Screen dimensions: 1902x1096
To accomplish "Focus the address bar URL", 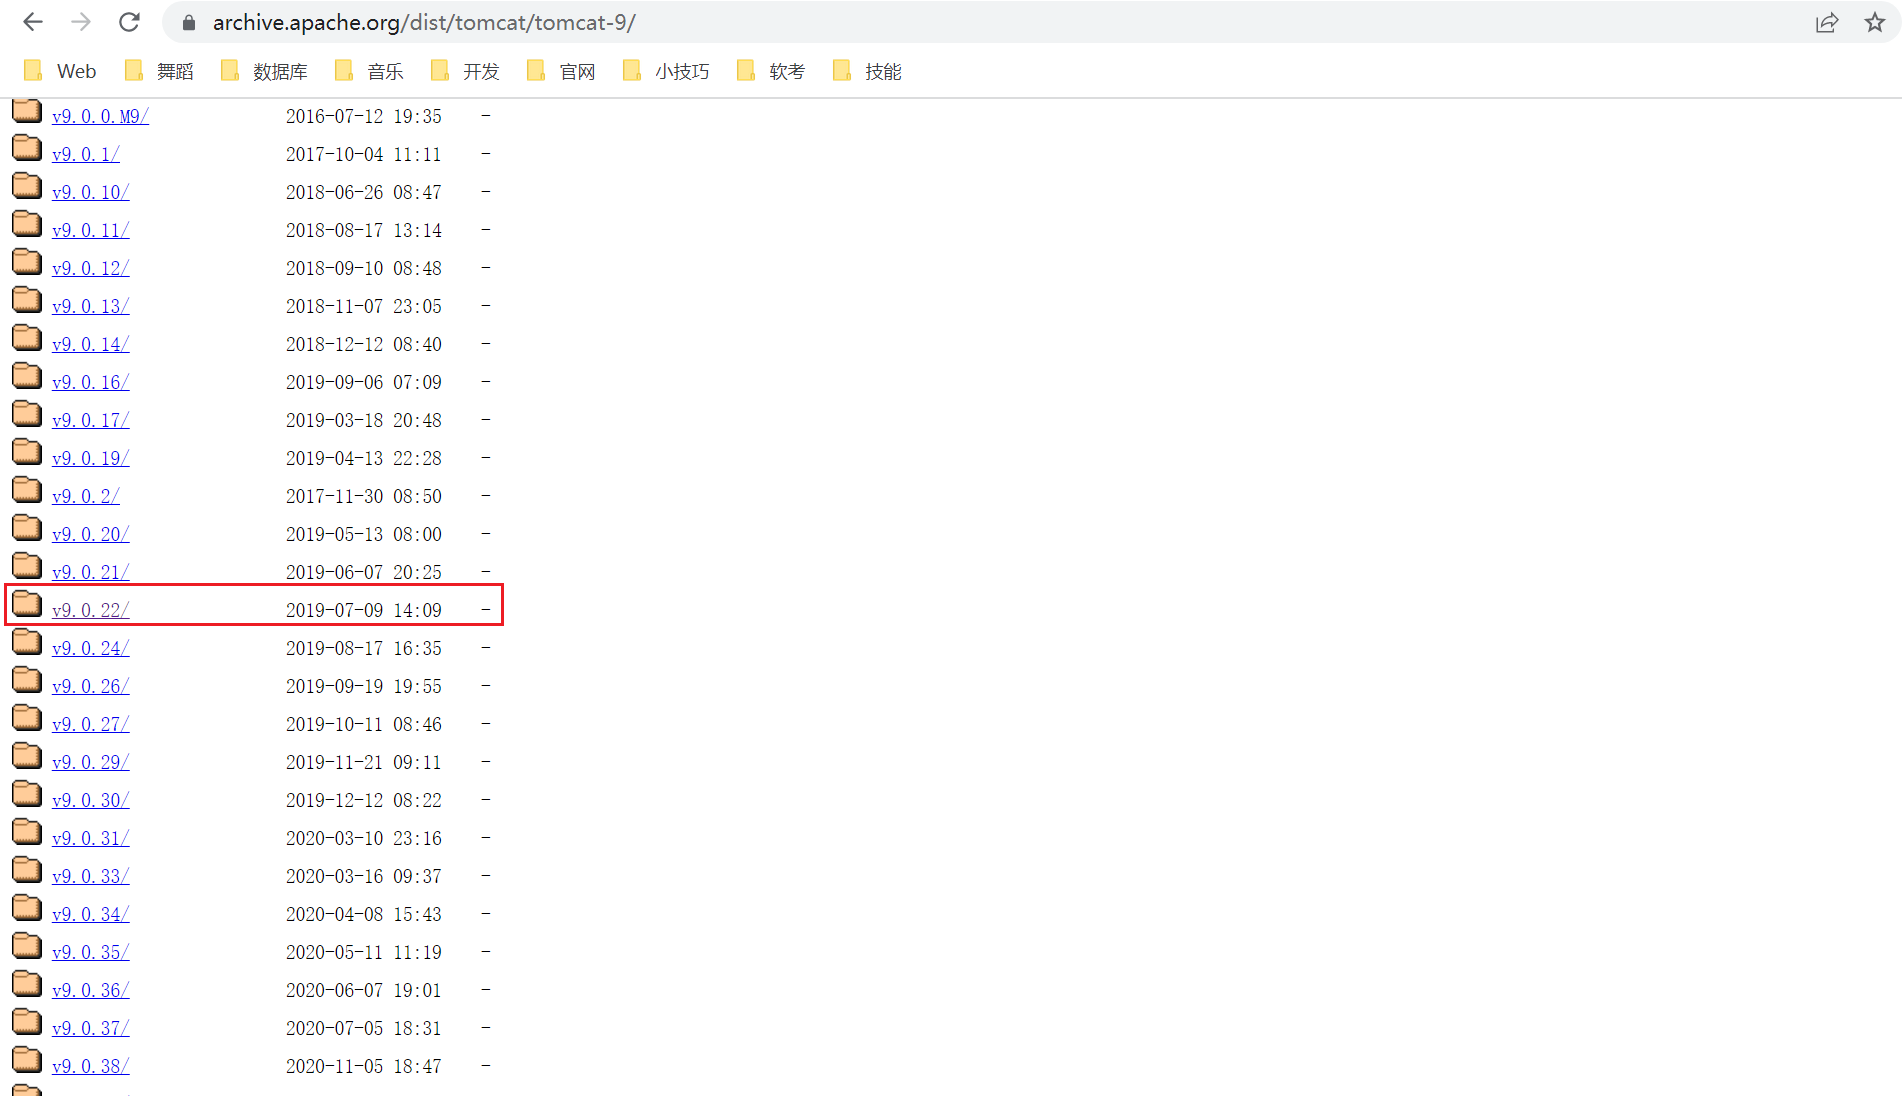I will [x=424, y=22].
